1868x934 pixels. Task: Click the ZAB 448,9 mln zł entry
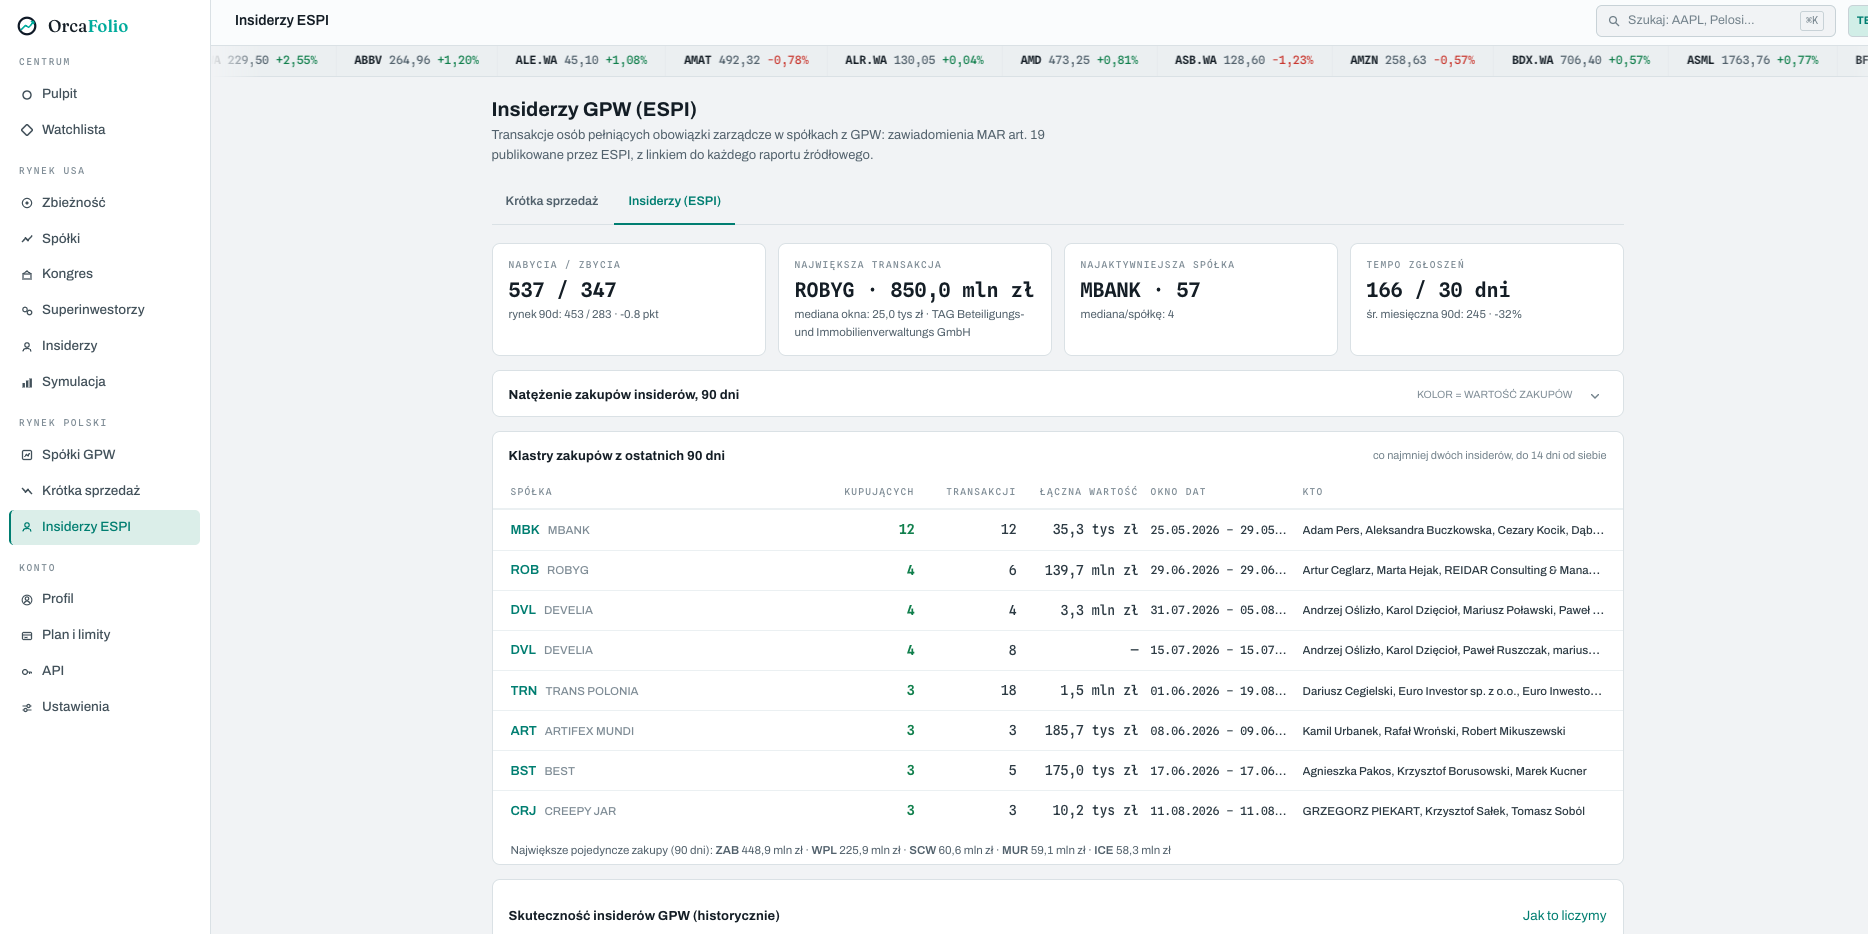[x=759, y=850]
